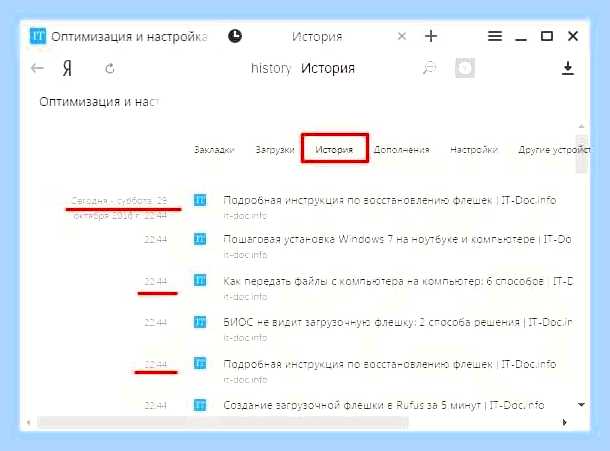
Task: Select the История browser tab
Action: coord(317,37)
